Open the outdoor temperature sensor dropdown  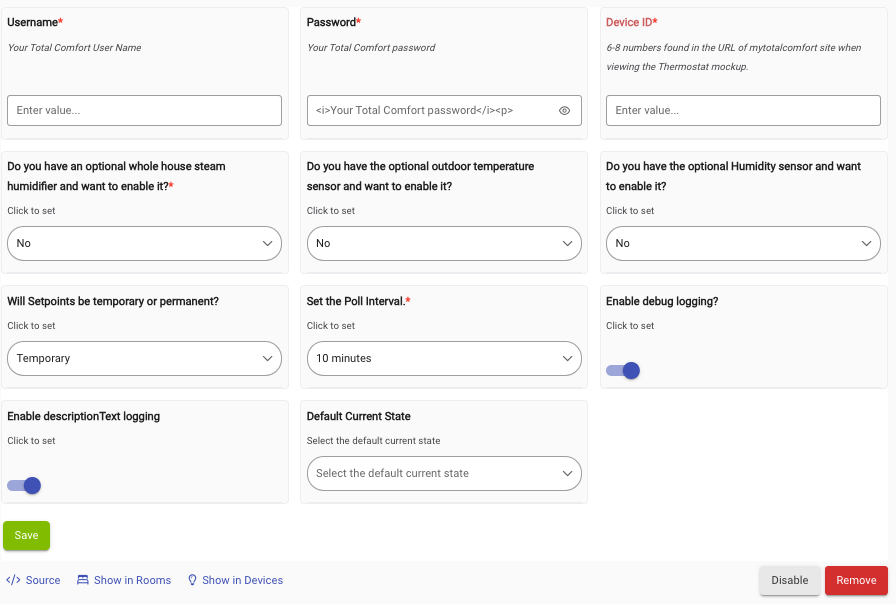point(444,243)
